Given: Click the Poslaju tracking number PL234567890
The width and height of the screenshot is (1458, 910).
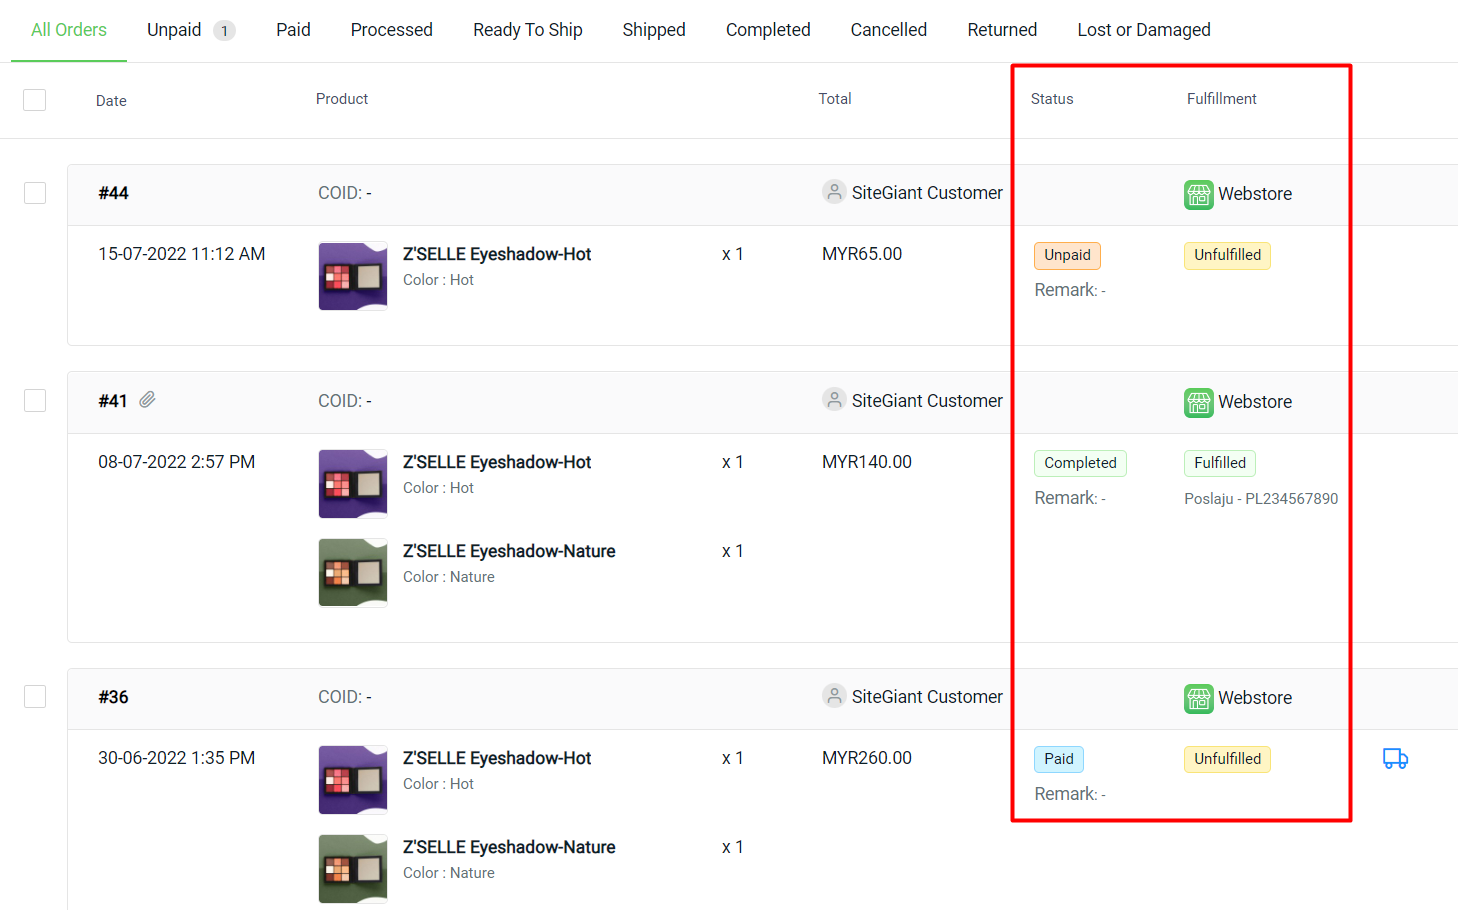Looking at the screenshot, I should pos(1261,498).
